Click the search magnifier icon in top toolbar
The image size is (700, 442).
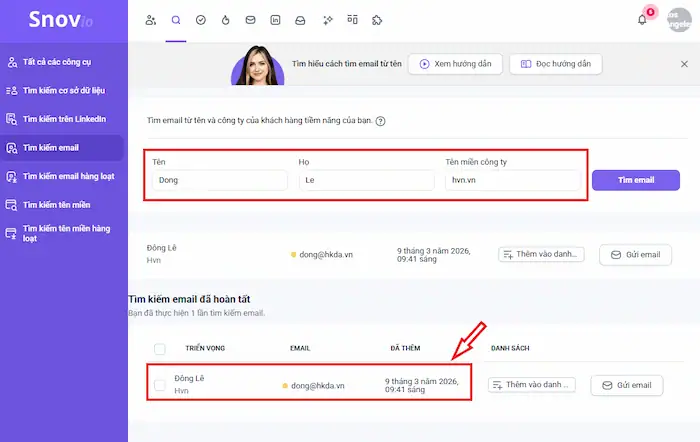176,19
